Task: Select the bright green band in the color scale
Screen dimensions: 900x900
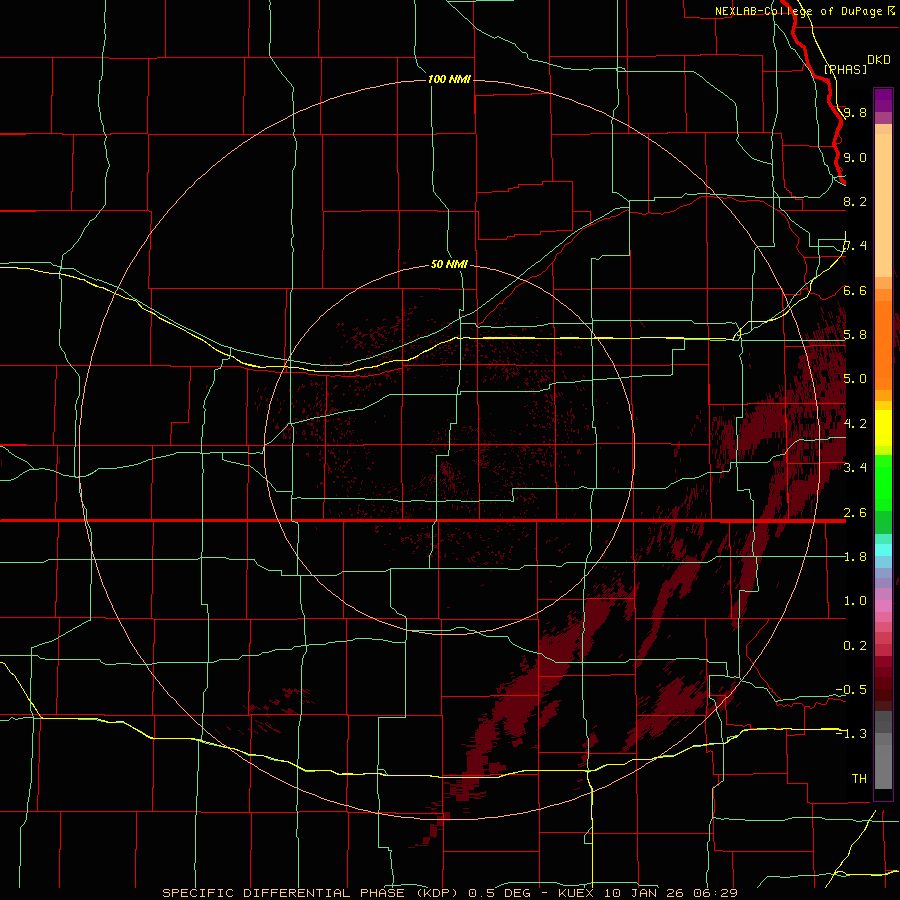Action: click(883, 482)
